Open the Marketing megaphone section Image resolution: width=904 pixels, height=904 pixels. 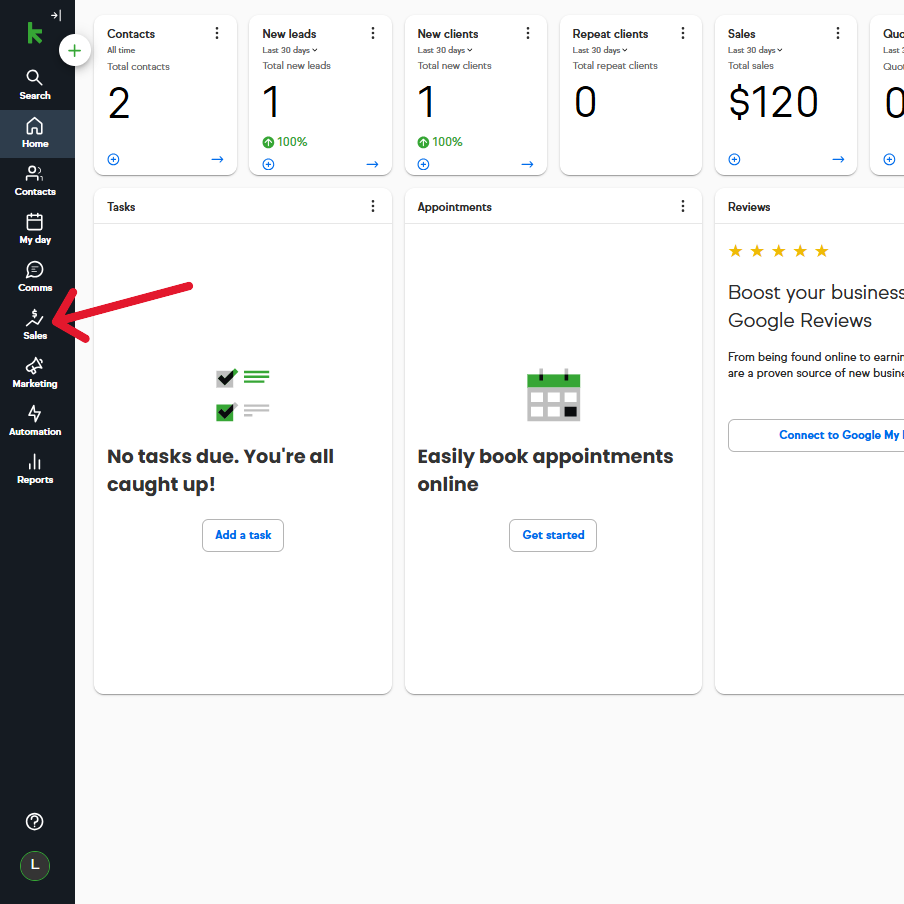click(35, 372)
